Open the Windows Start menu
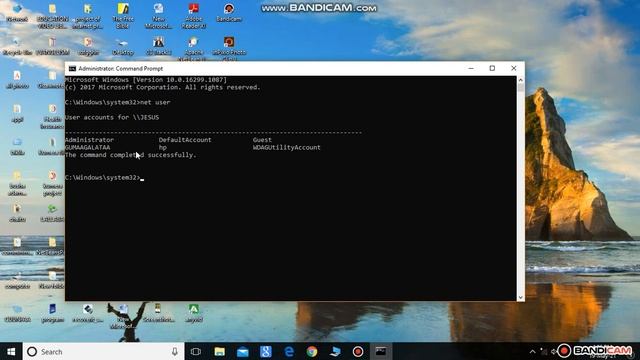 tap(11, 351)
